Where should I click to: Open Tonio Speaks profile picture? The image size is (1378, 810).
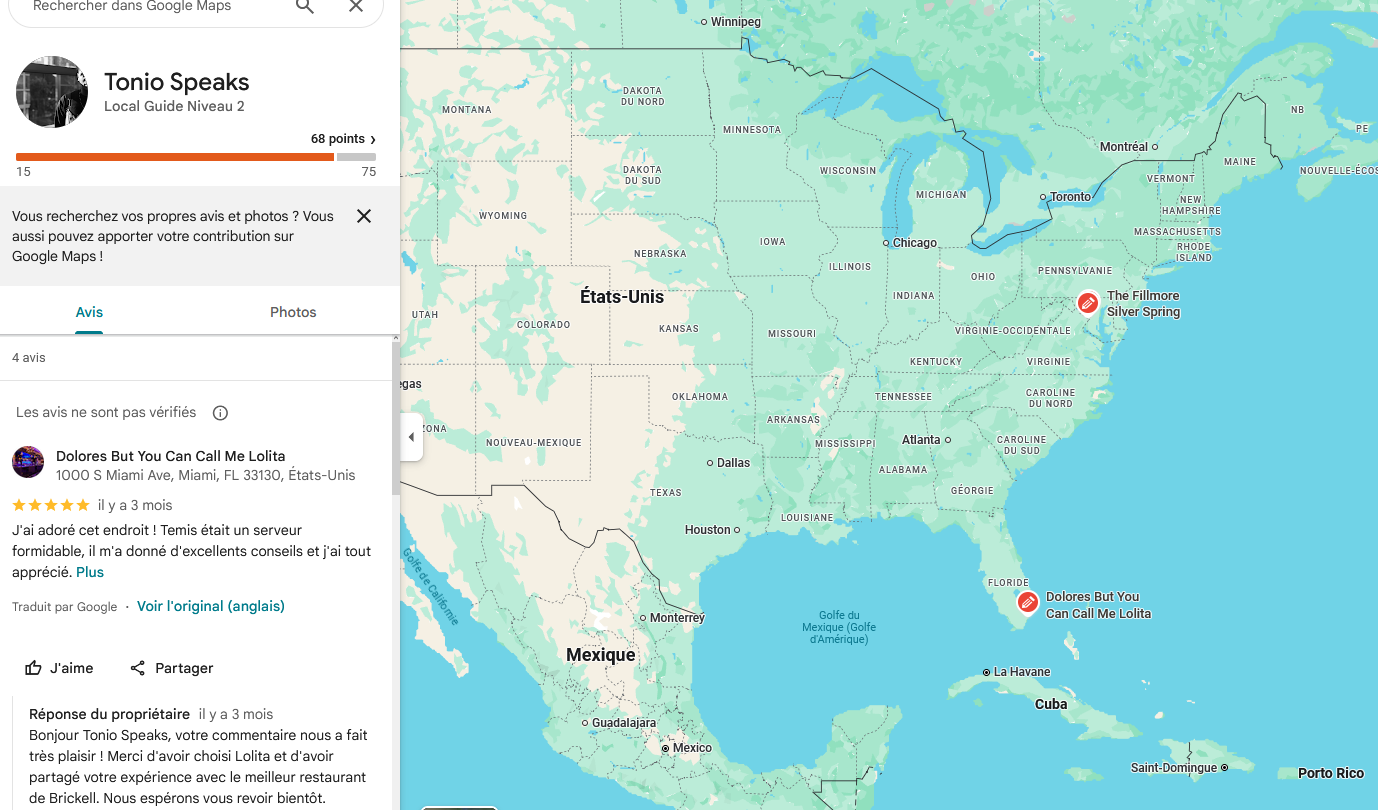click(x=52, y=92)
